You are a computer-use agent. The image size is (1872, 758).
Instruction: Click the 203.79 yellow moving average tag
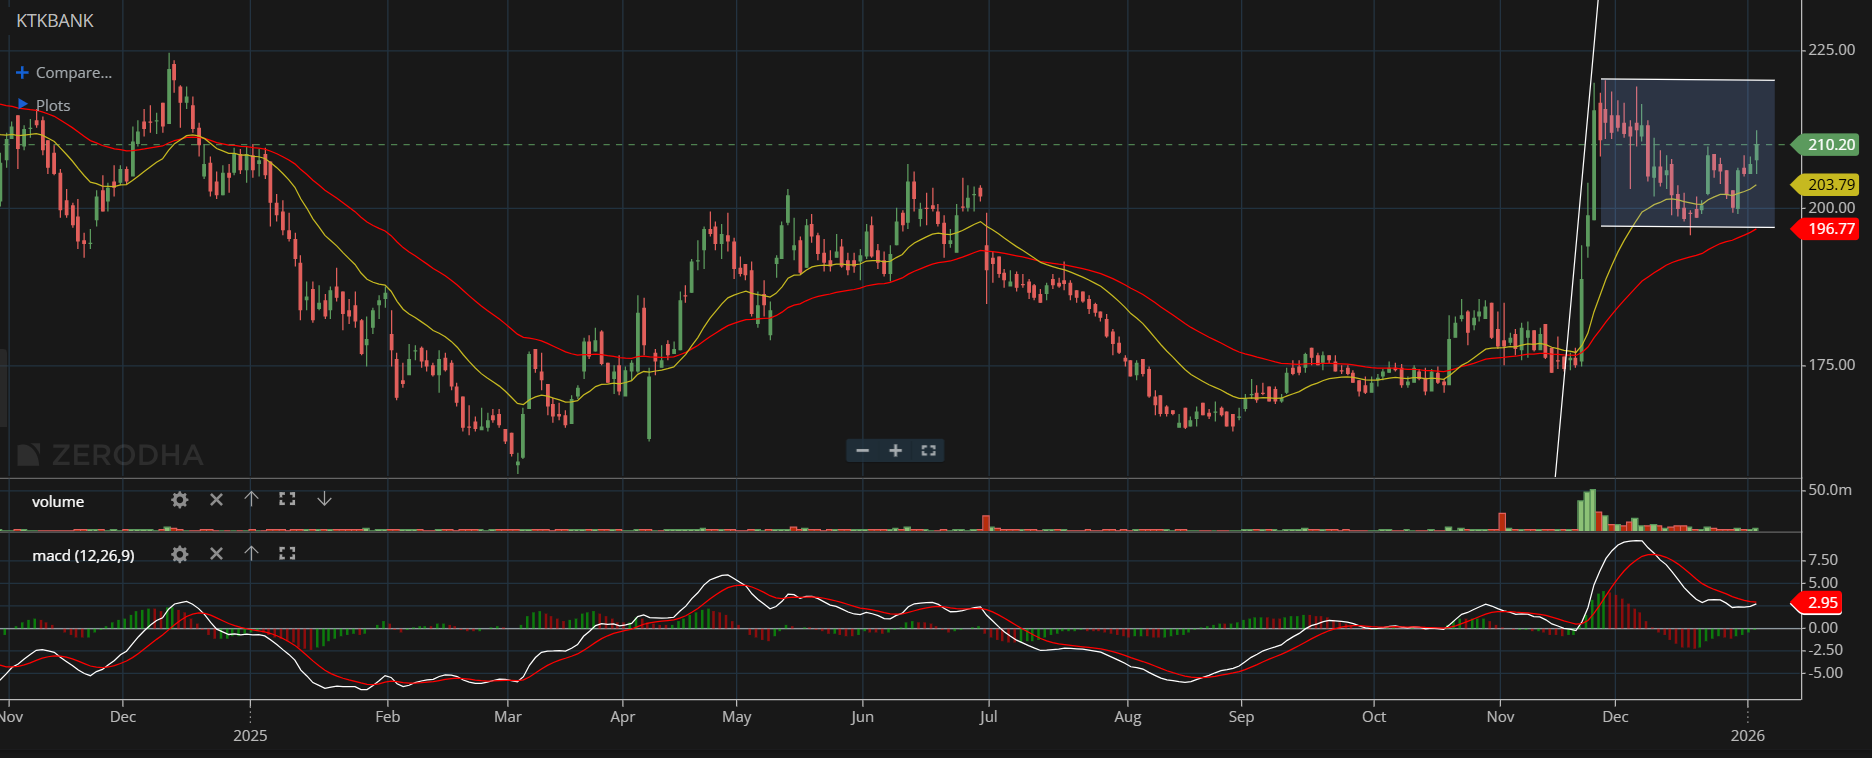[1826, 184]
